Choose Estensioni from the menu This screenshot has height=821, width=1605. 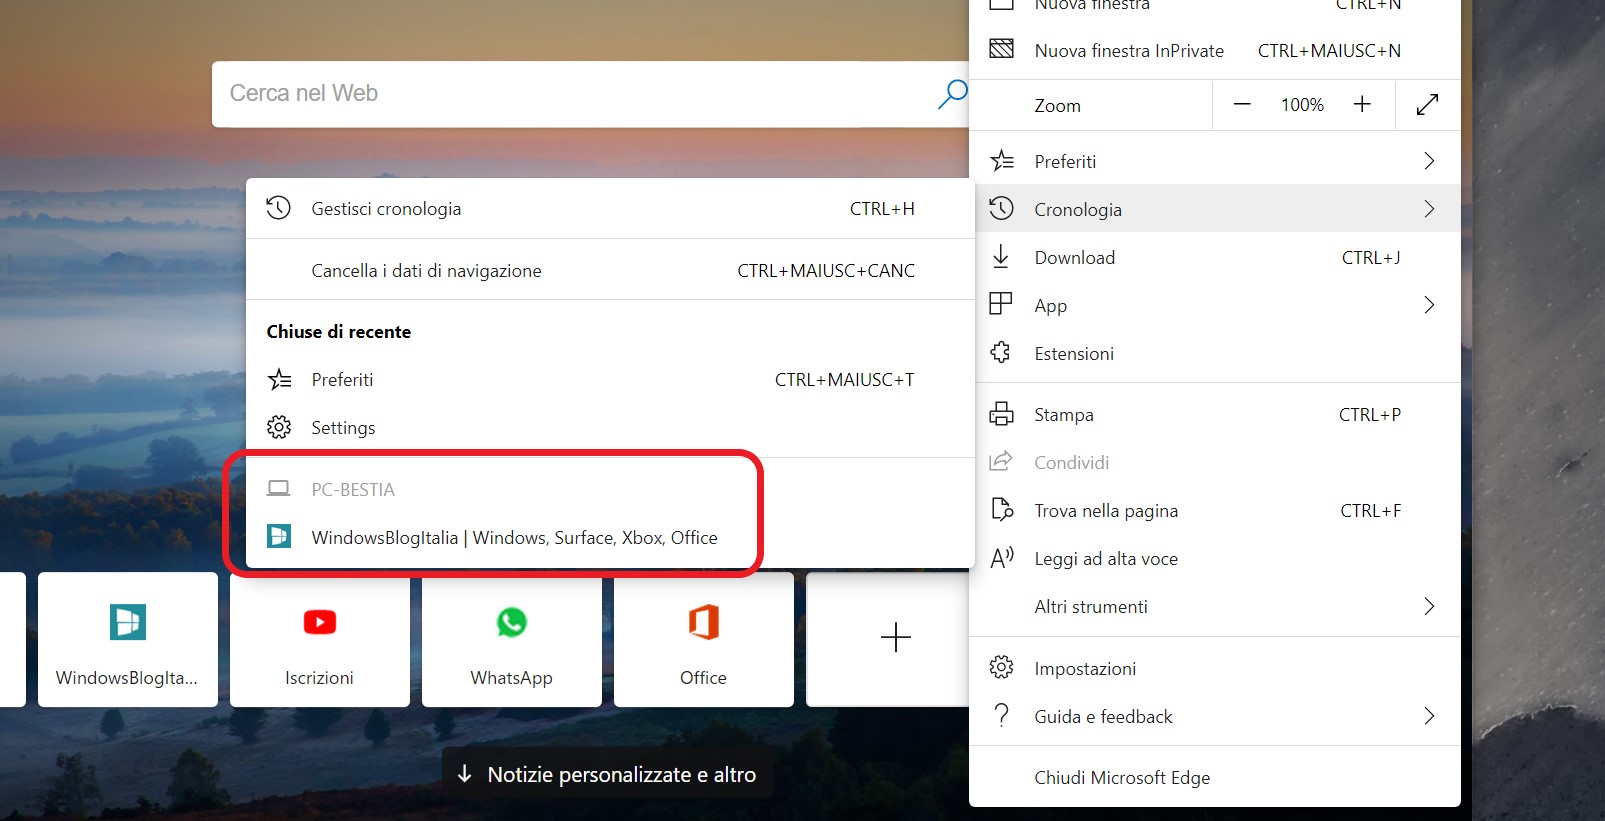tap(1215, 353)
